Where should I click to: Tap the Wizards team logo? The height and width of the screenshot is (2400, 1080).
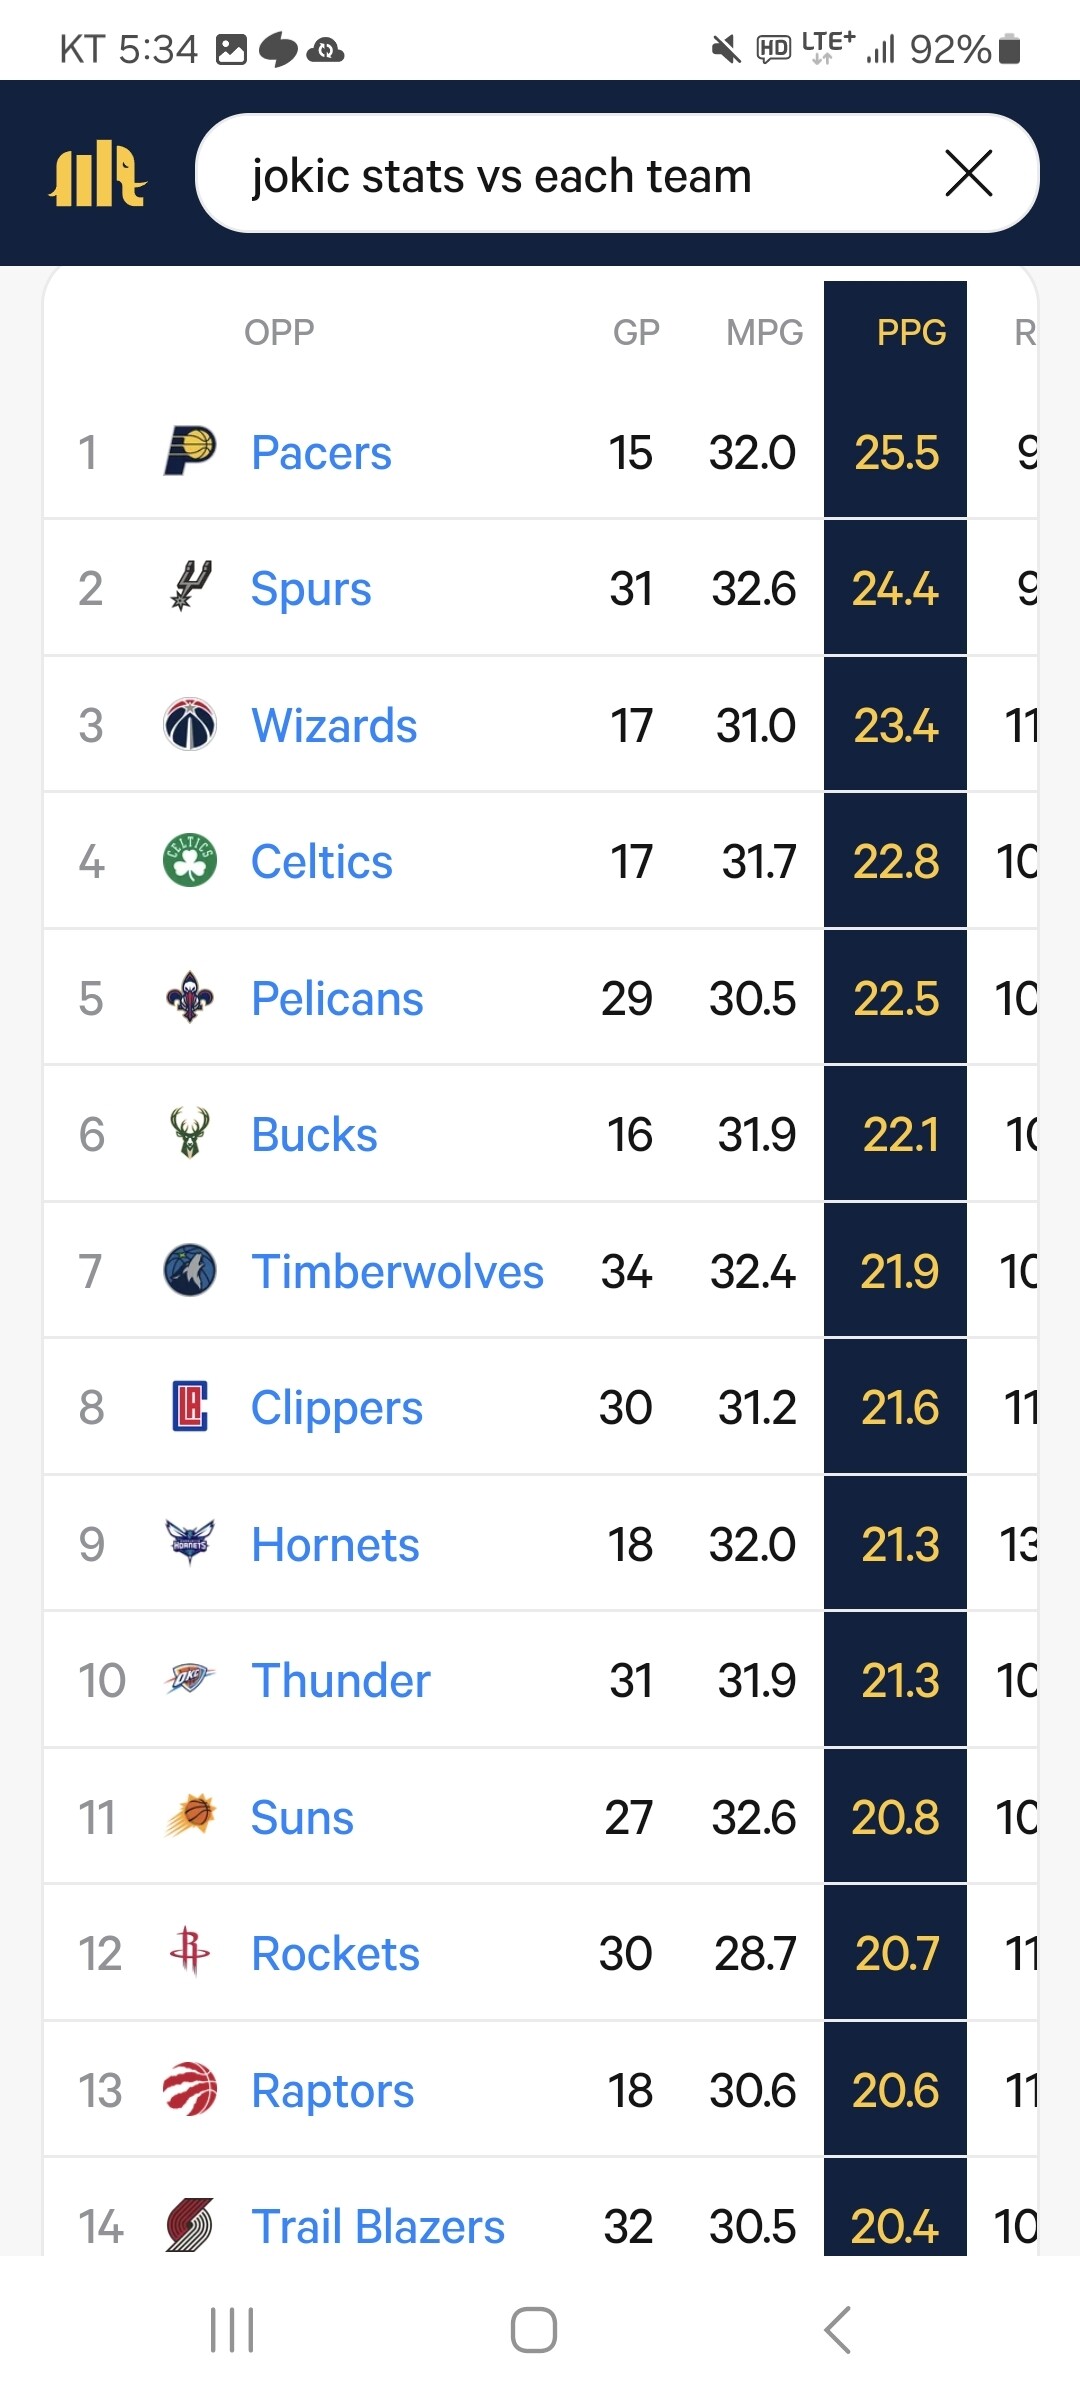pyautogui.click(x=190, y=725)
